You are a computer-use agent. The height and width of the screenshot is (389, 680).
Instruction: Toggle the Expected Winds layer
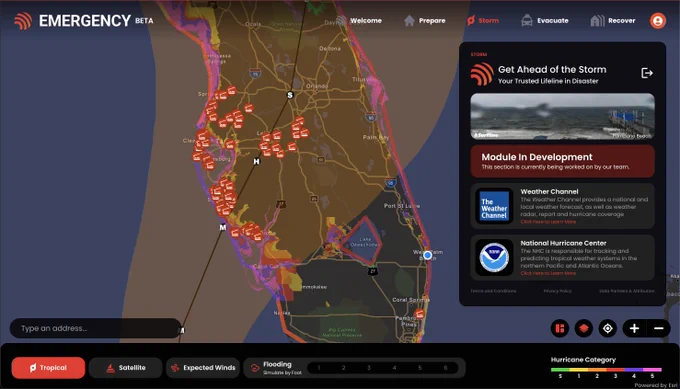coord(203,368)
